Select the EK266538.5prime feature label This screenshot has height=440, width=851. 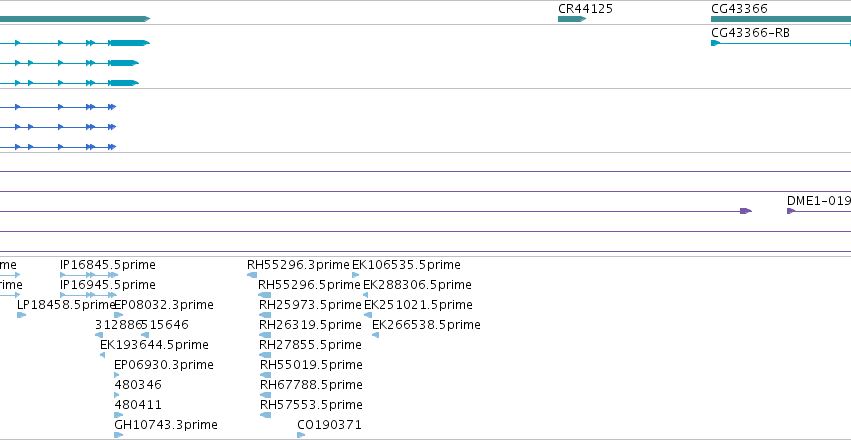pos(427,325)
